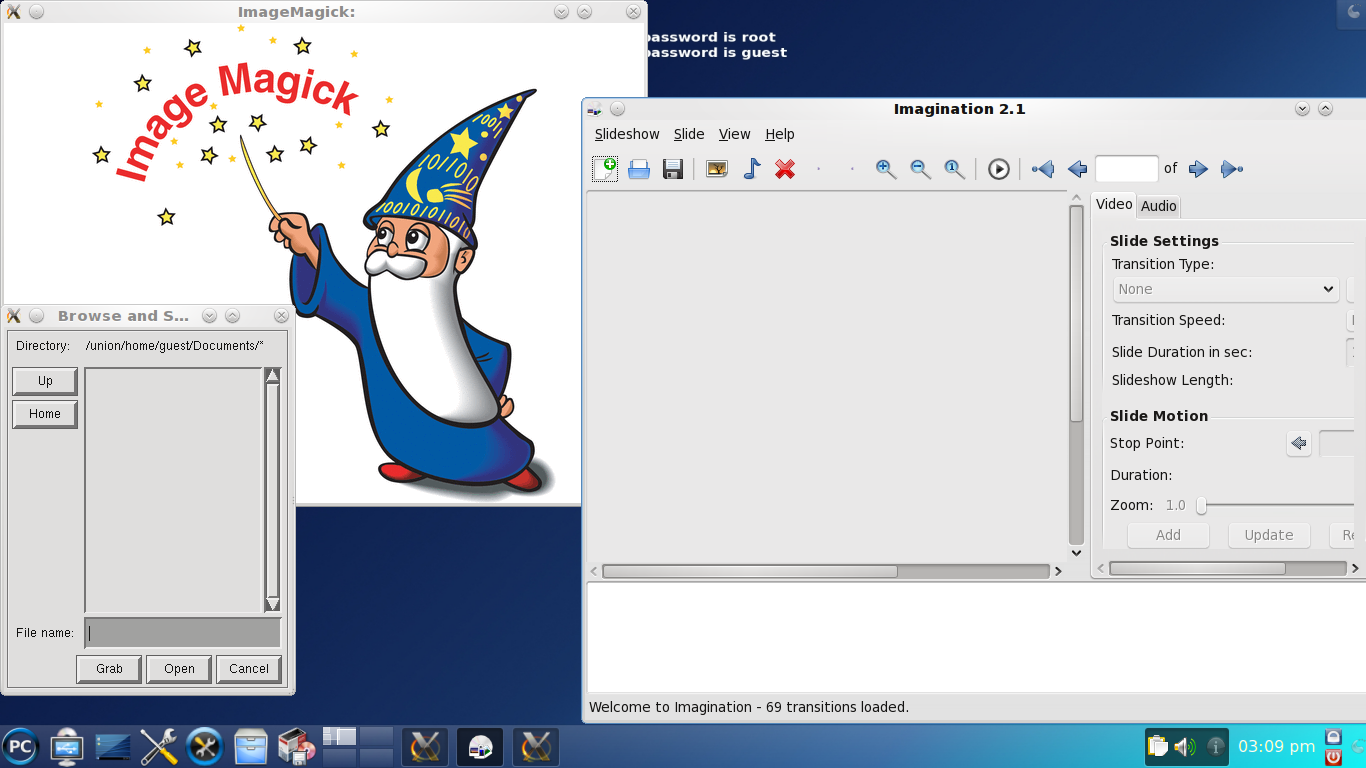Click the zoom in magnifier icon
Image resolution: width=1366 pixels, height=768 pixels.
886,169
